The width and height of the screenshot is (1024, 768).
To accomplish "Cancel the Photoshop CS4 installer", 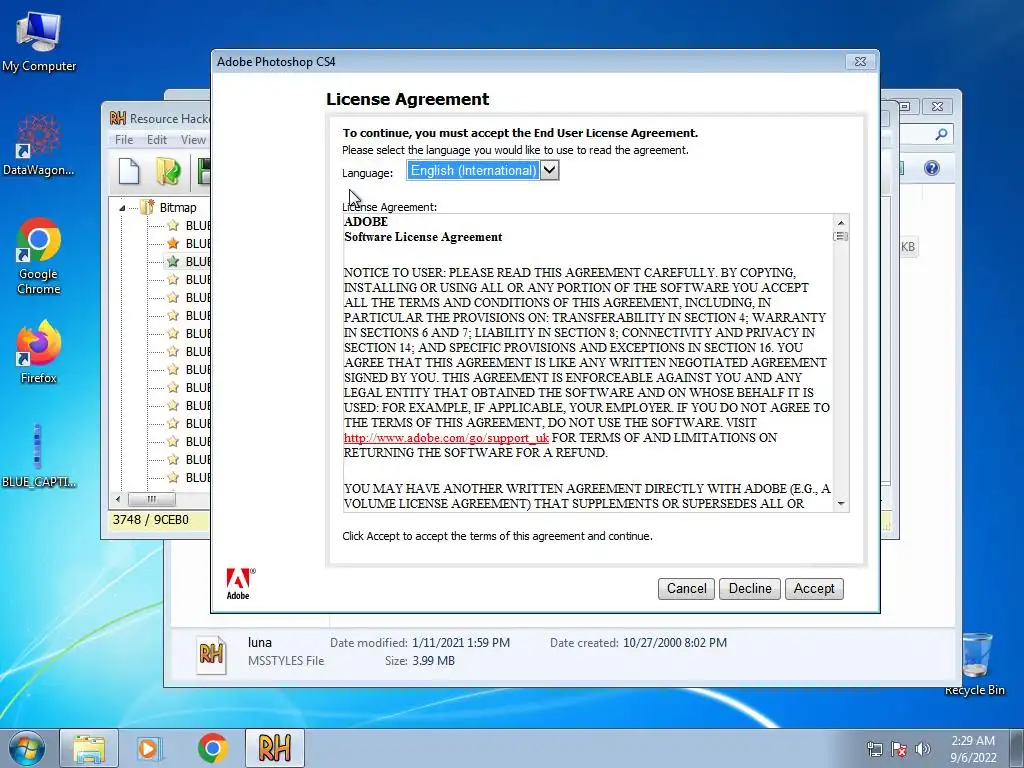I will tap(686, 588).
